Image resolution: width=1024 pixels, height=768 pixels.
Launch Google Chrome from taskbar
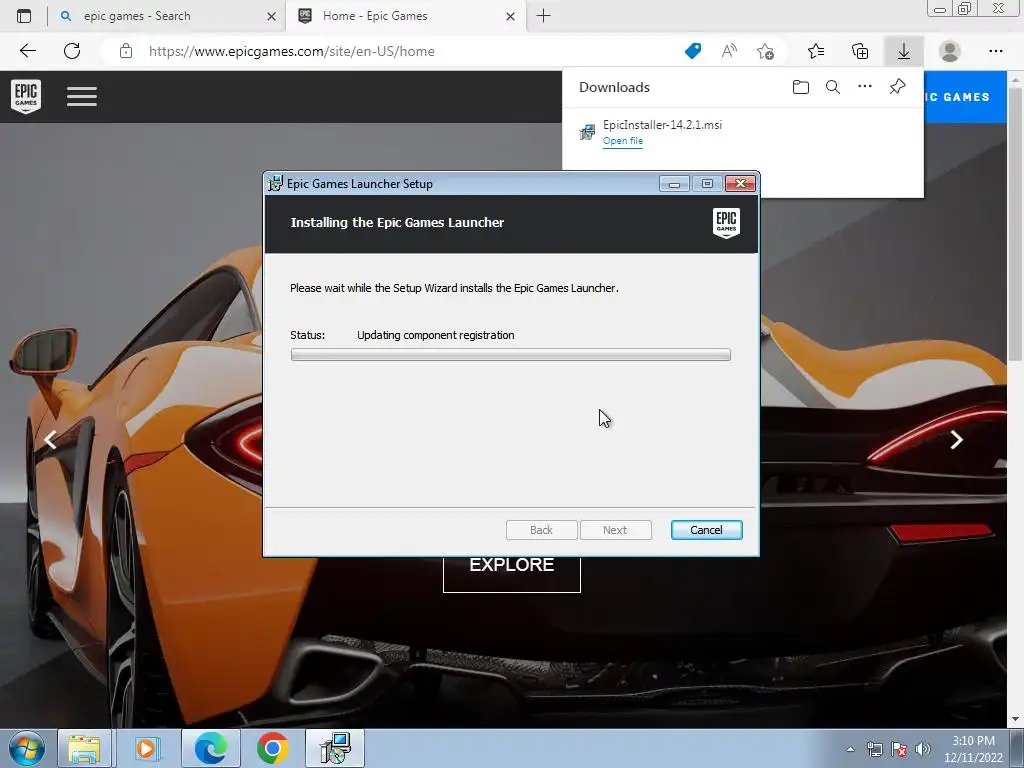(273, 748)
